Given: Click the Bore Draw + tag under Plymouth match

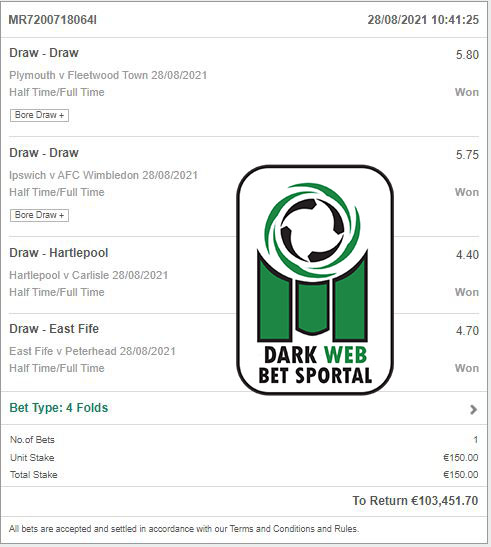Looking at the screenshot, I should 39,115.
